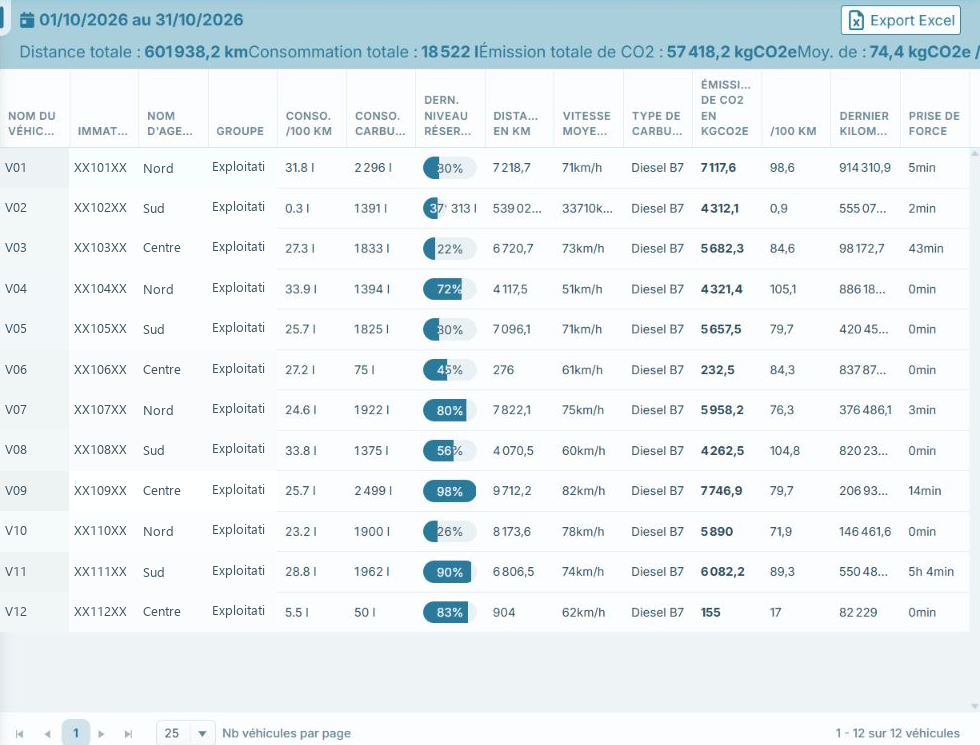Go to next page arrow

[x=101, y=734]
